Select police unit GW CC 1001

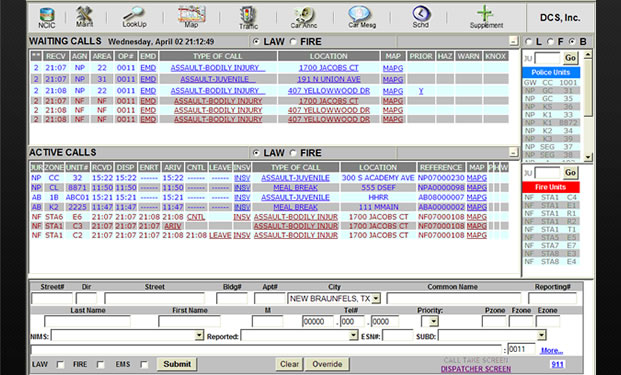point(551,83)
